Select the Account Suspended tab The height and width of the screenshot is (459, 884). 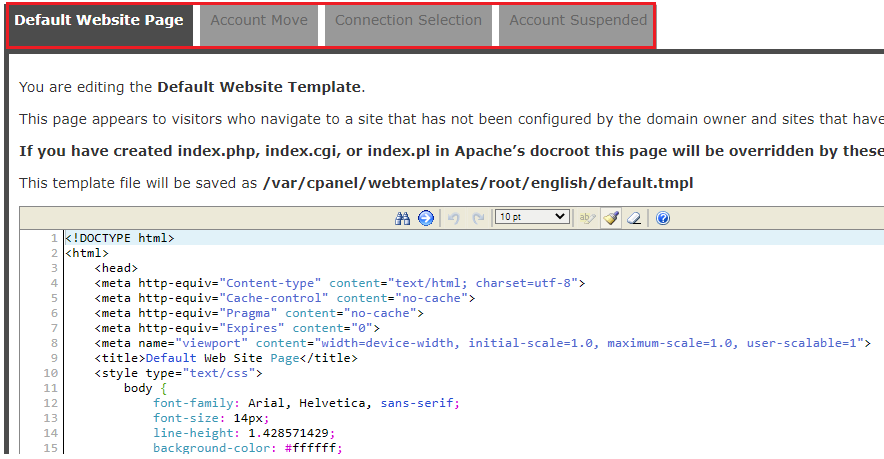click(x=577, y=21)
